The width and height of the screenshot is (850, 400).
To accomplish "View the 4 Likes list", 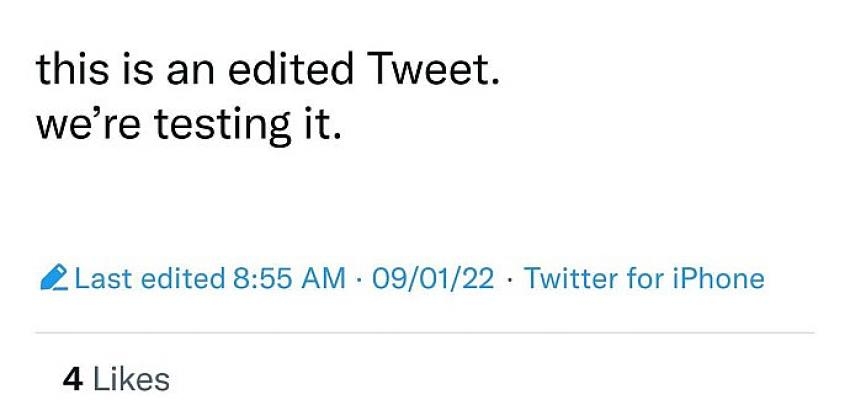I will [116, 379].
